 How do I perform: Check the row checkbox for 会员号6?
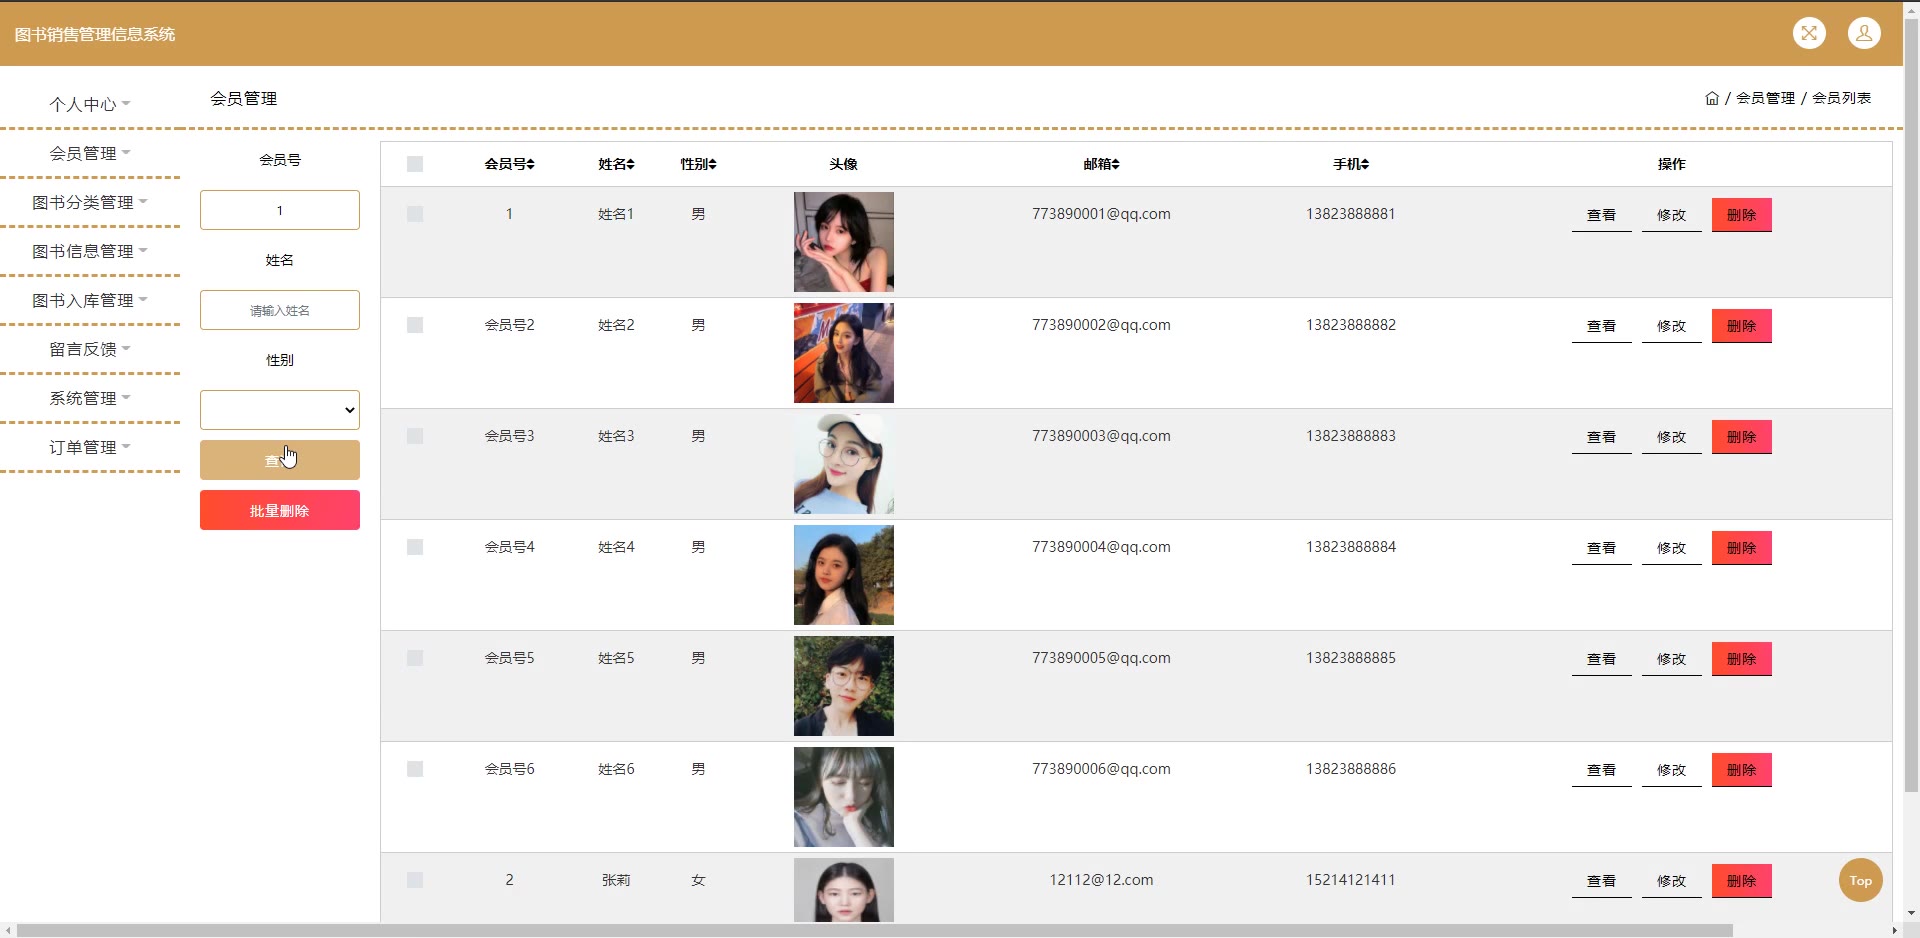(415, 769)
